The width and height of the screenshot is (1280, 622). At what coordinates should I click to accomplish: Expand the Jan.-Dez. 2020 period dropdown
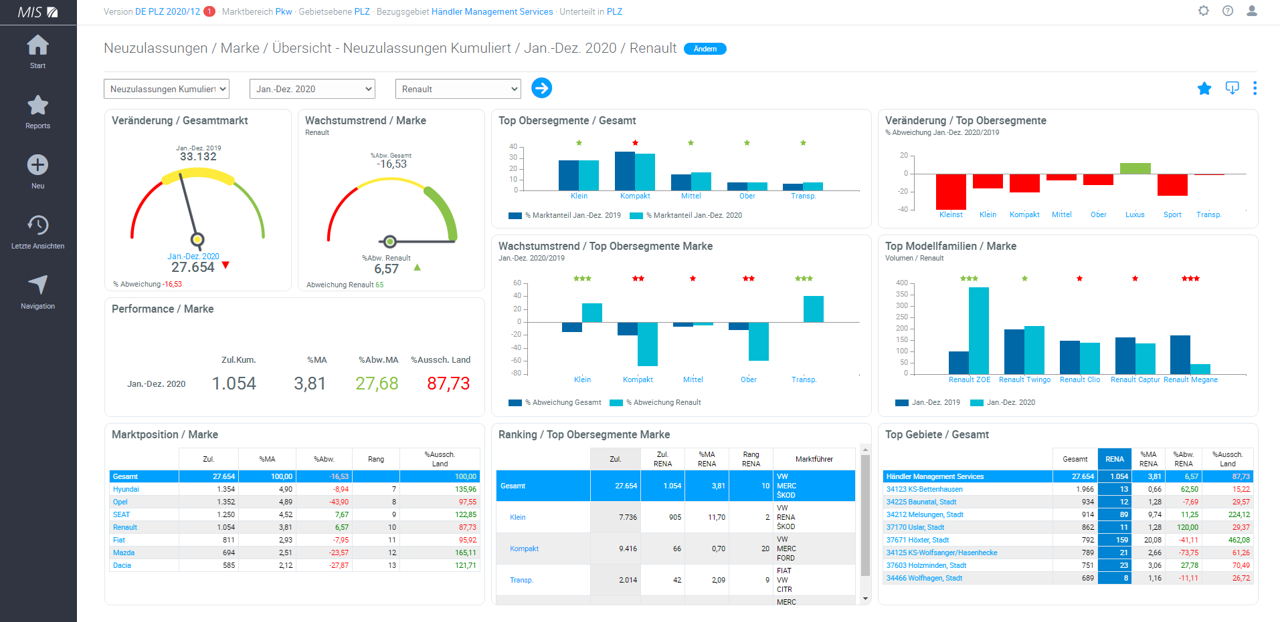(312, 89)
